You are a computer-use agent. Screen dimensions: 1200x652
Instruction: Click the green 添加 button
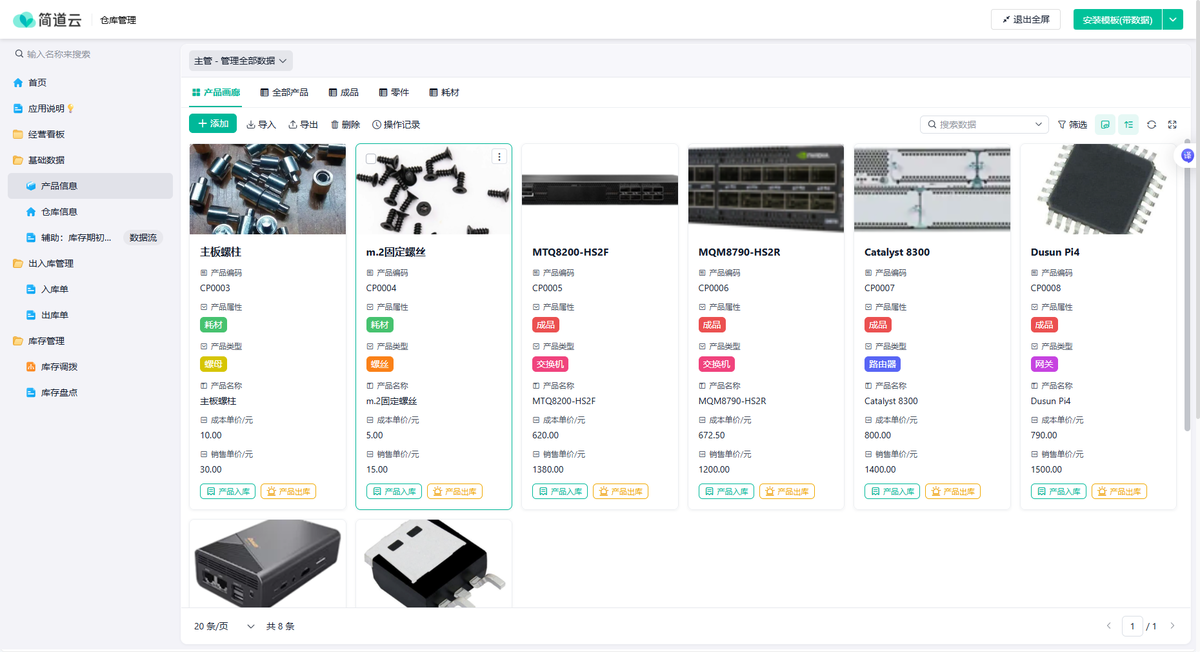tap(213, 124)
